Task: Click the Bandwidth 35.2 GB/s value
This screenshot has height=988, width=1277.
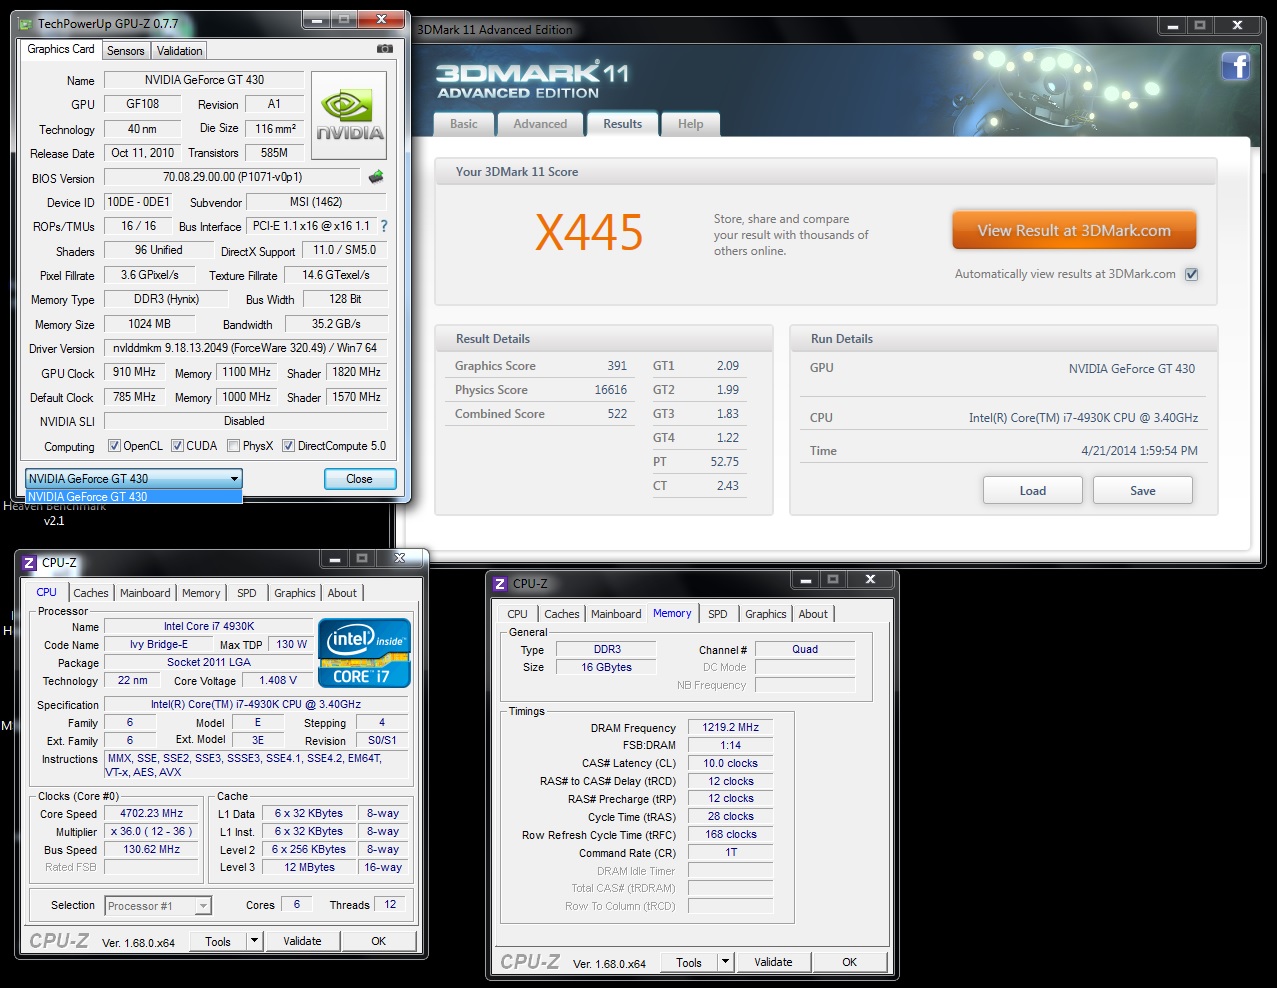Action: tap(336, 324)
